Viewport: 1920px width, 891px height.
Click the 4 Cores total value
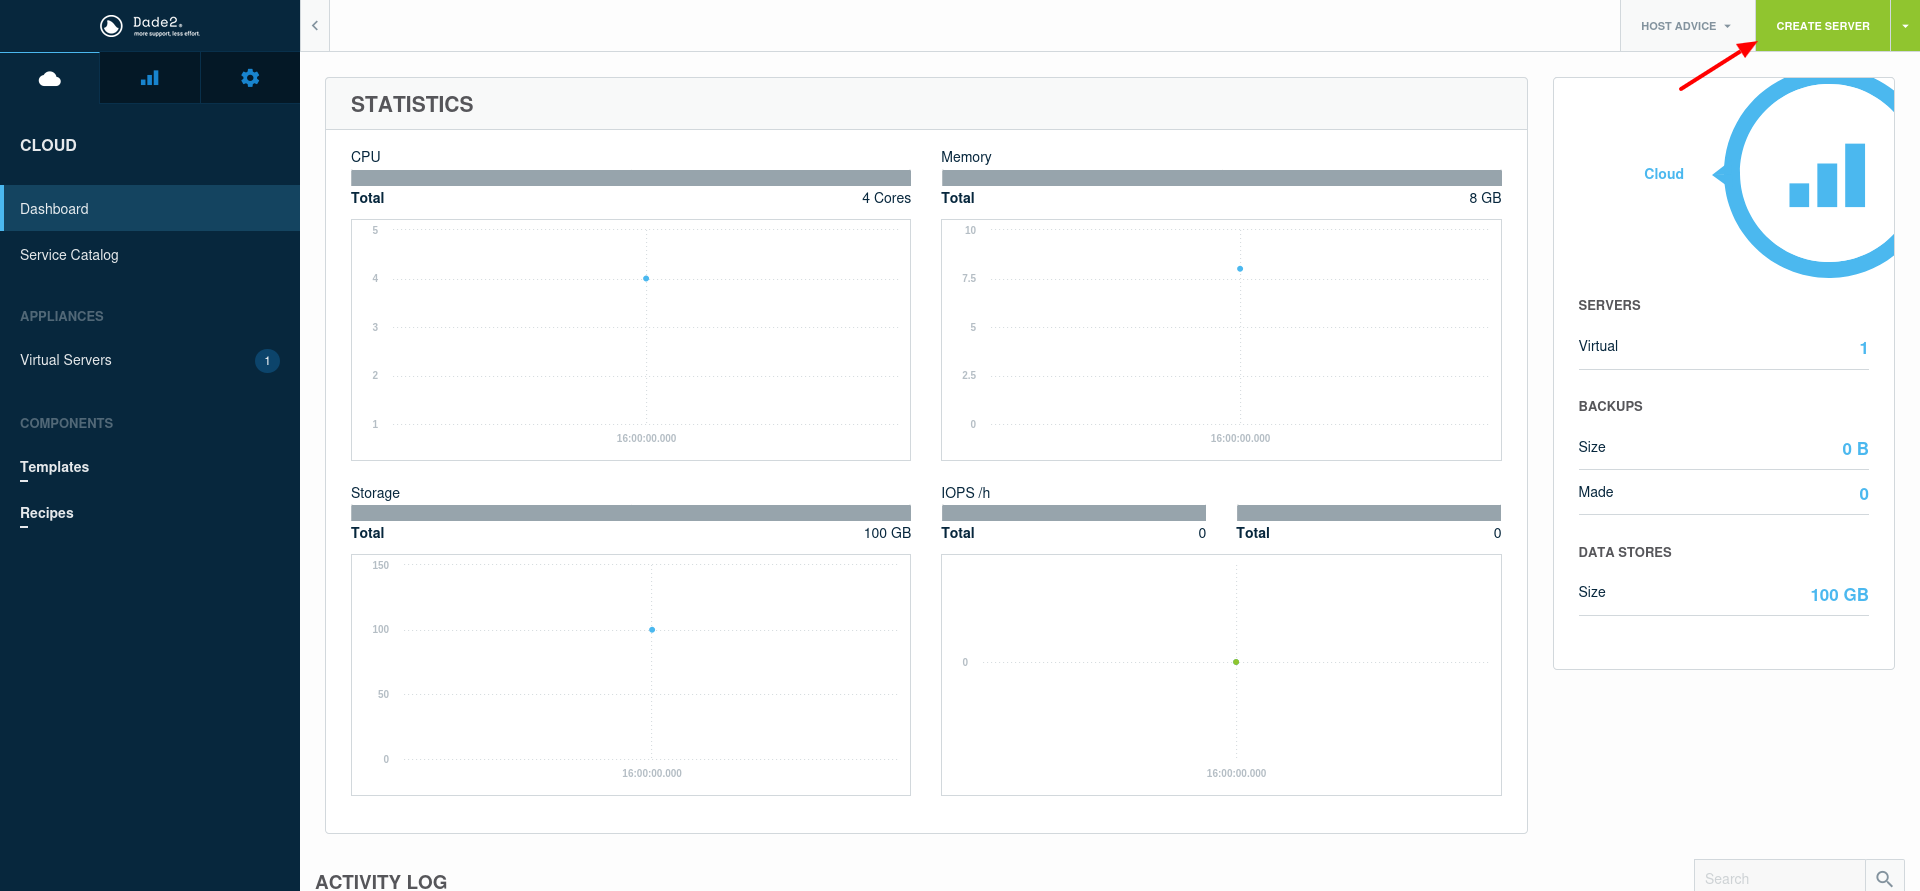point(886,198)
